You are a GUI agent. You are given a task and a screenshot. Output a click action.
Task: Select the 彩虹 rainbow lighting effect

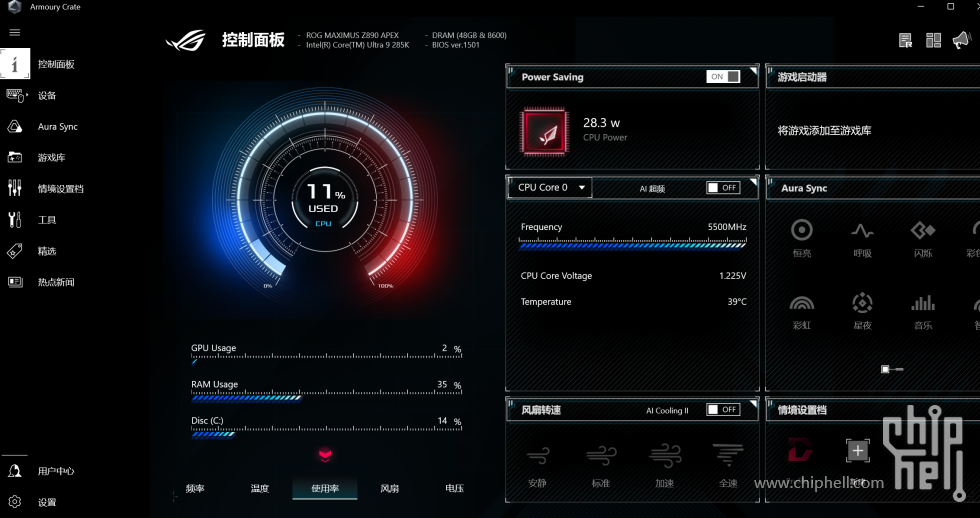click(x=802, y=311)
